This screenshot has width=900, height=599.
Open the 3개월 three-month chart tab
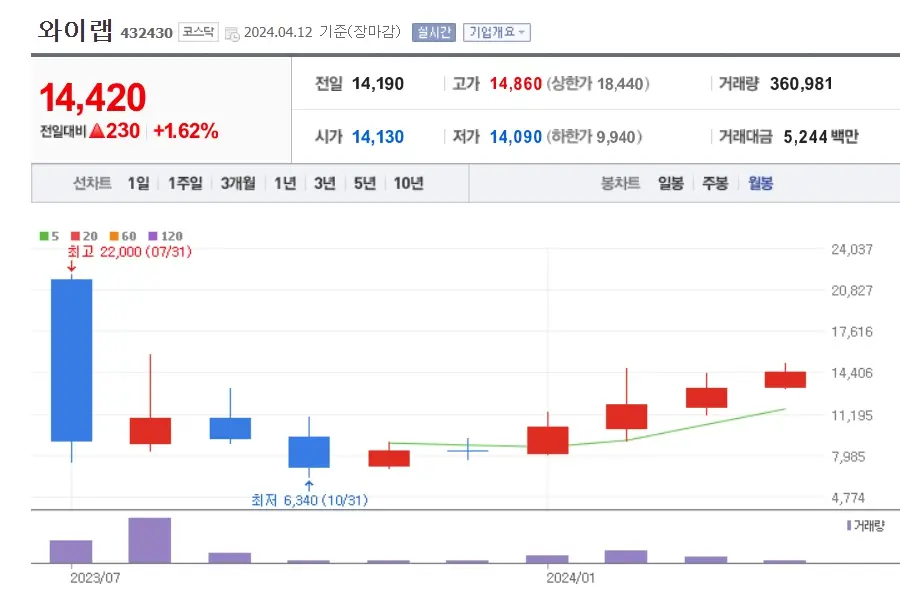click(236, 183)
